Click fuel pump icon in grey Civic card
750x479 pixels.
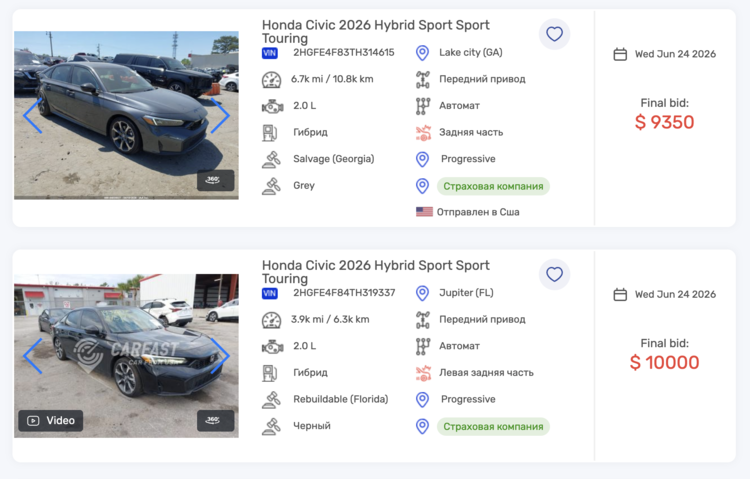click(269, 133)
